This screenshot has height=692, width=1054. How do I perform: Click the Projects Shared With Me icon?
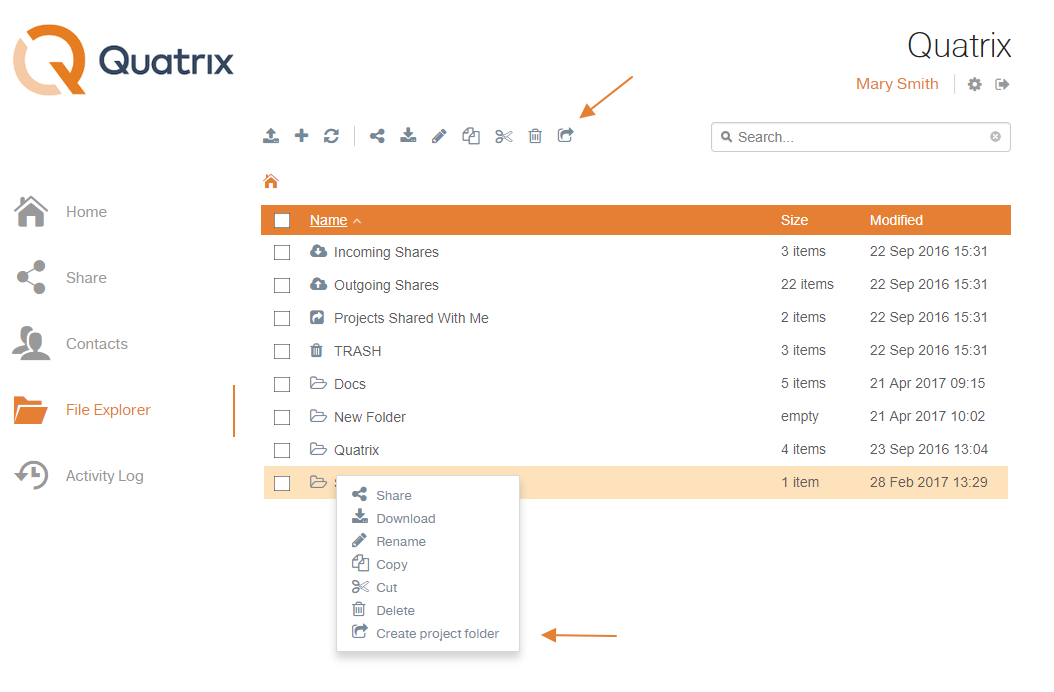(317, 317)
